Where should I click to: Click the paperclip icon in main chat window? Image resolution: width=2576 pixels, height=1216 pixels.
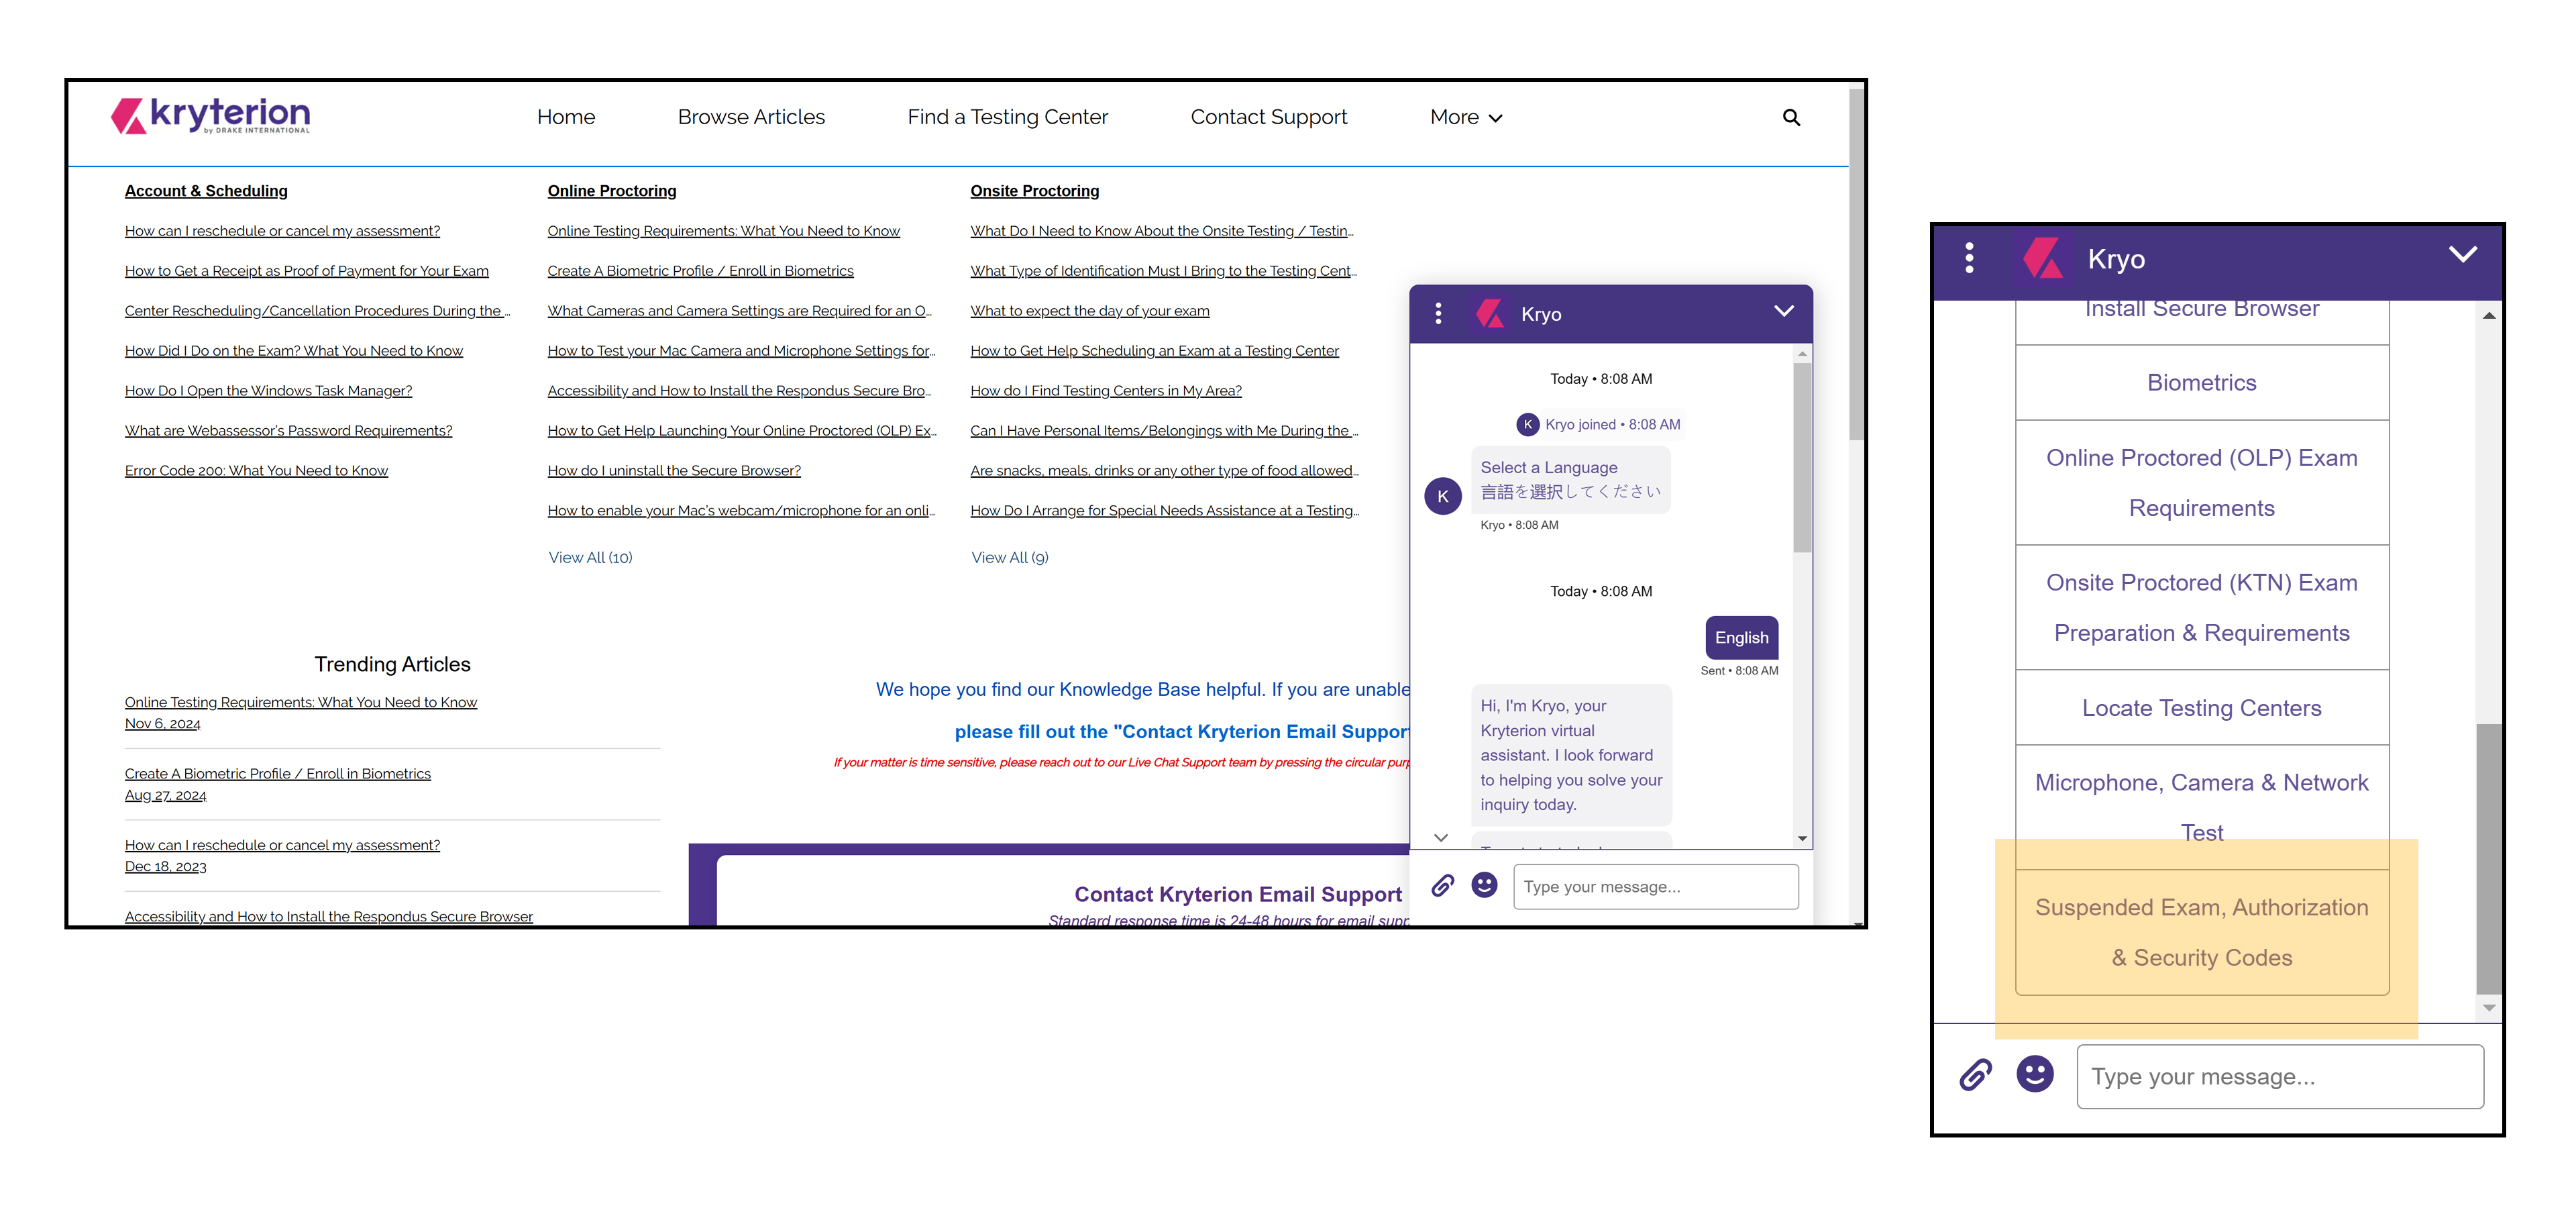(x=1441, y=886)
